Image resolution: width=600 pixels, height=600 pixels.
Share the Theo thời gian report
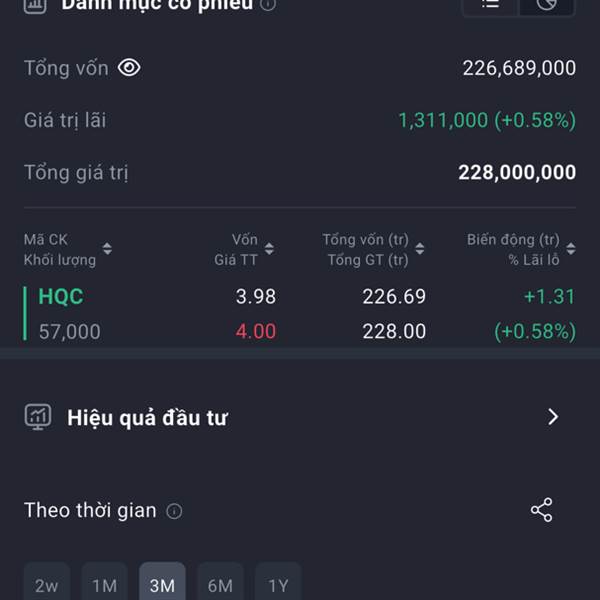coord(541,510)
